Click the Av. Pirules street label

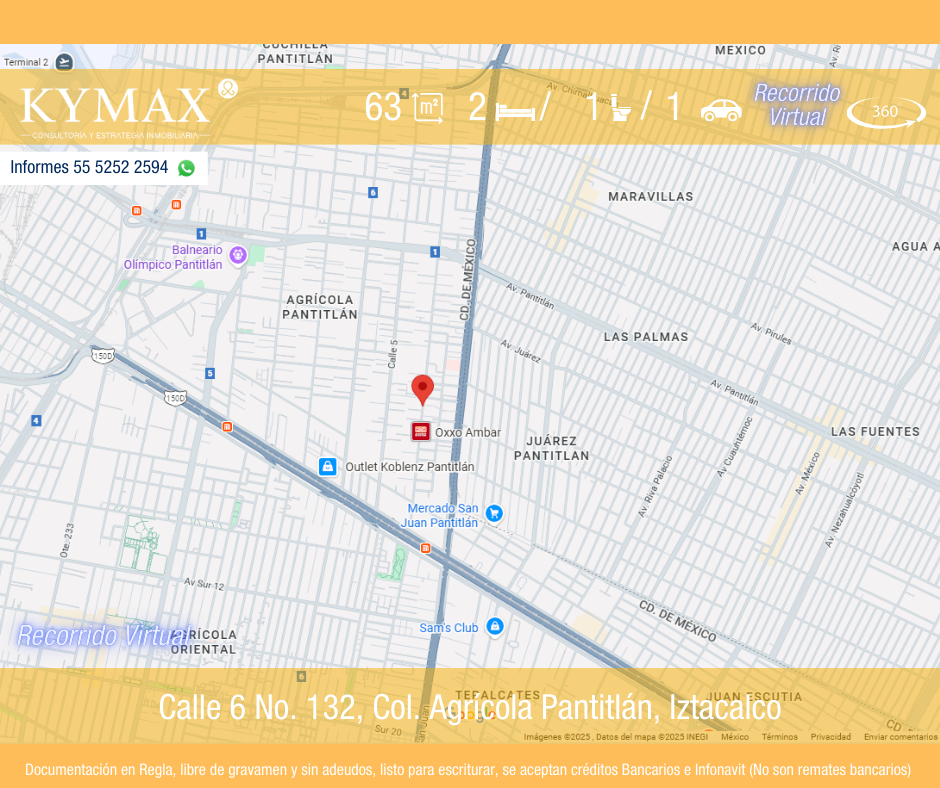point(771,333)
